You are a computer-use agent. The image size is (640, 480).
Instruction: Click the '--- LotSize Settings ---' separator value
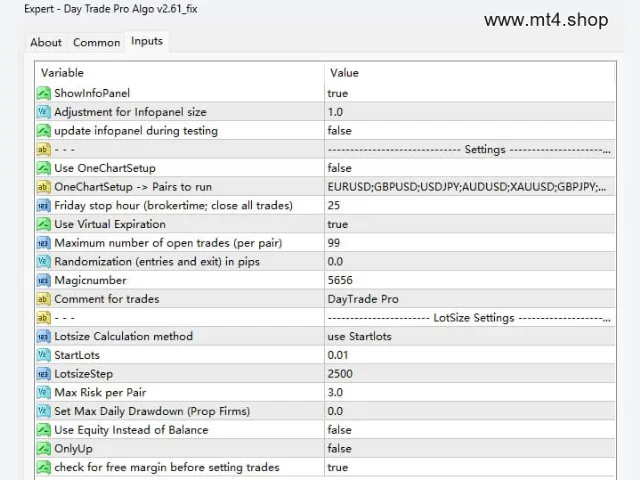pyautogui.click(x=470, y=318)
